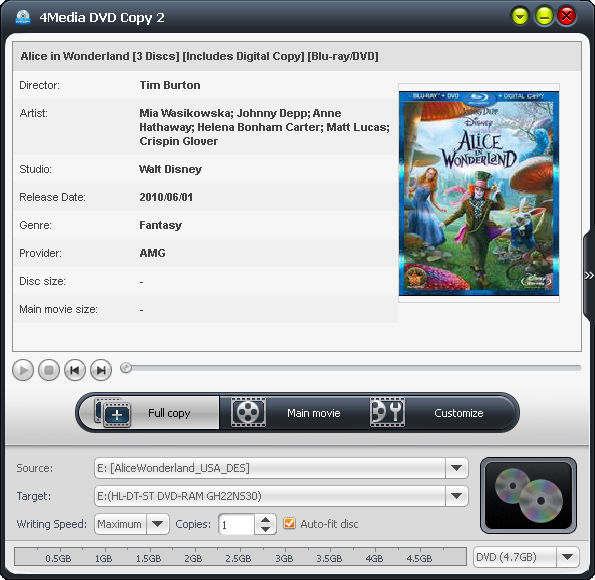Click the Stop playback button
The width and height of the screenshot is (595, 580).
point(49,370)
